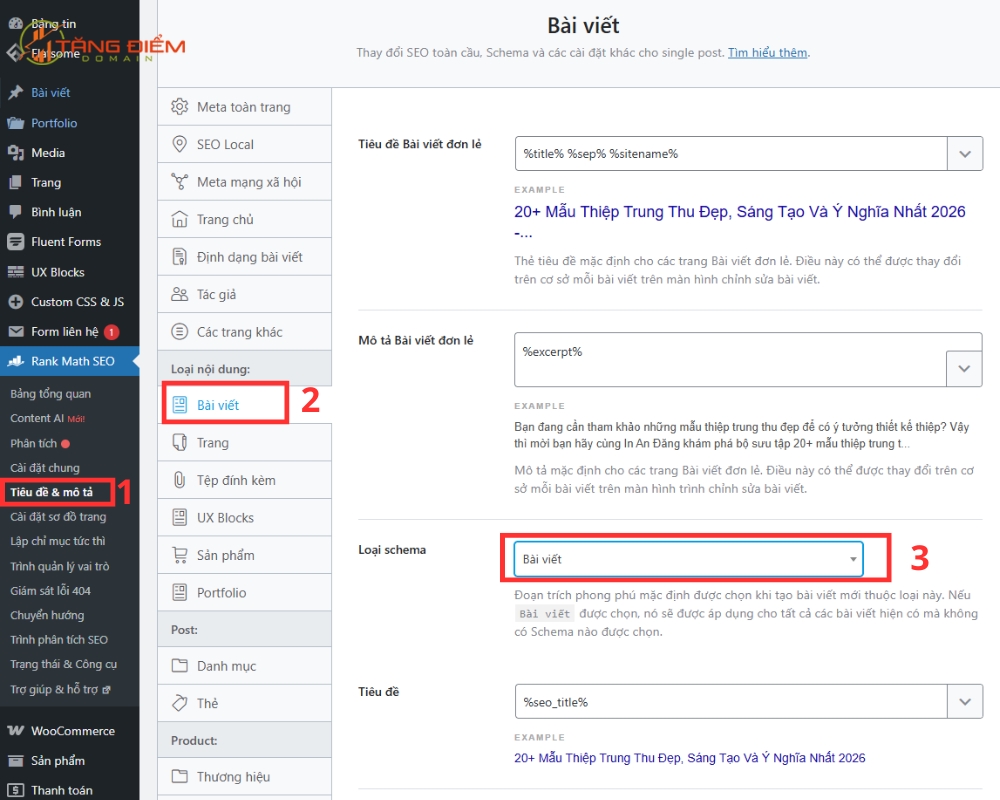Click the Portfolio folder icon in admin sidebar
The image size is (1000, 800).
coord(16,123)
